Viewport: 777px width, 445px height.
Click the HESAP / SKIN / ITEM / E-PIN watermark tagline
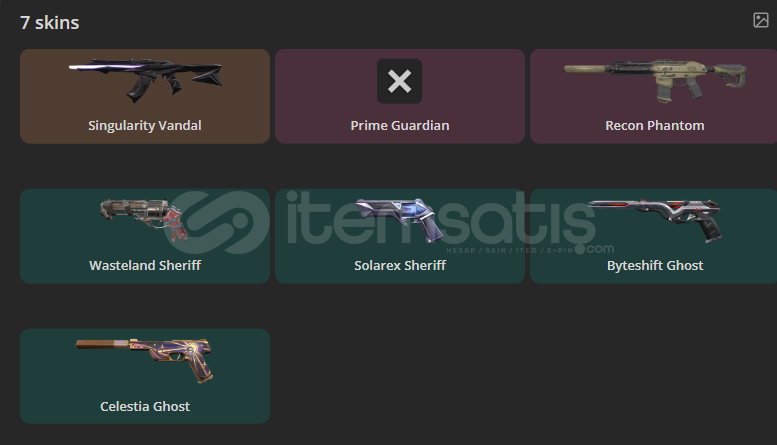pyautogui.click(x=509, y=250)
